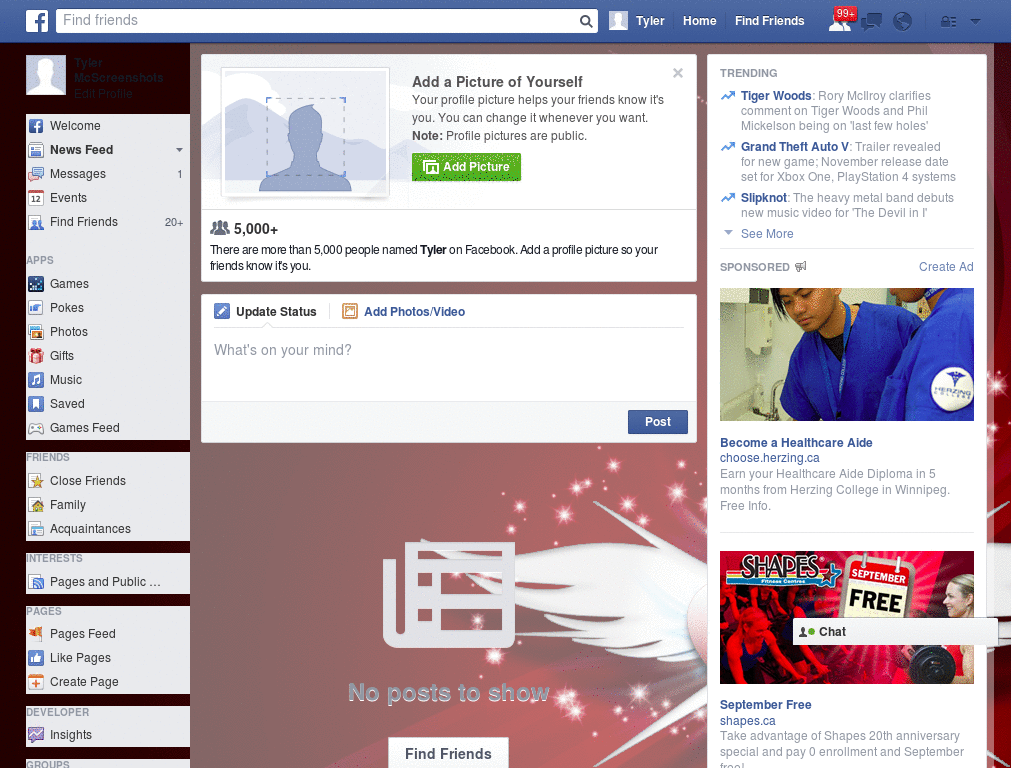Open the account menu dropdown arrow
The width and height of the screenshot is (1024, 768).
pos(975,22)
